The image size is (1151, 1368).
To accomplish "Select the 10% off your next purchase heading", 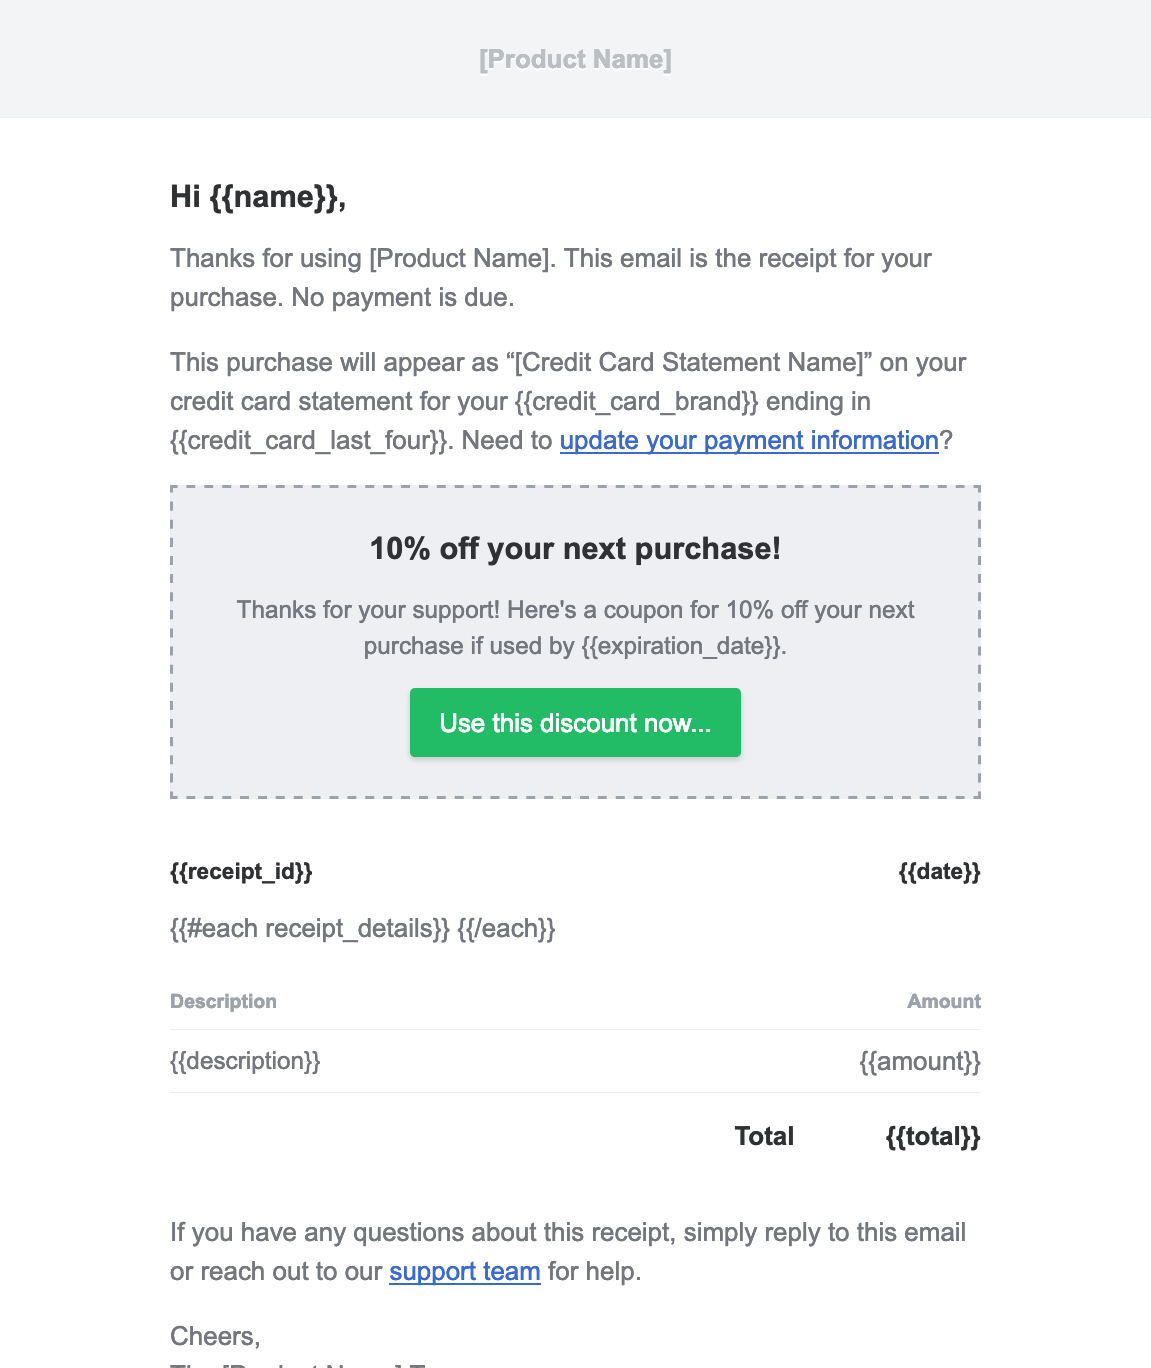I will (x=575, y=549).
